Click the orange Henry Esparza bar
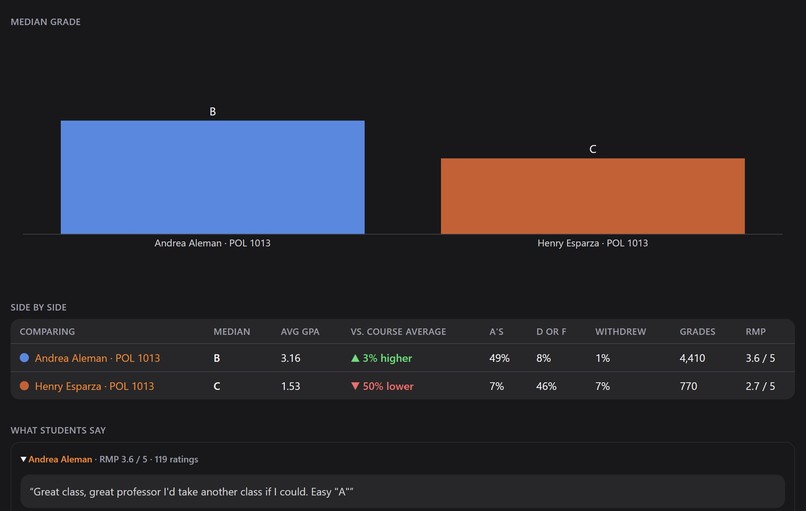 [593, 196]
